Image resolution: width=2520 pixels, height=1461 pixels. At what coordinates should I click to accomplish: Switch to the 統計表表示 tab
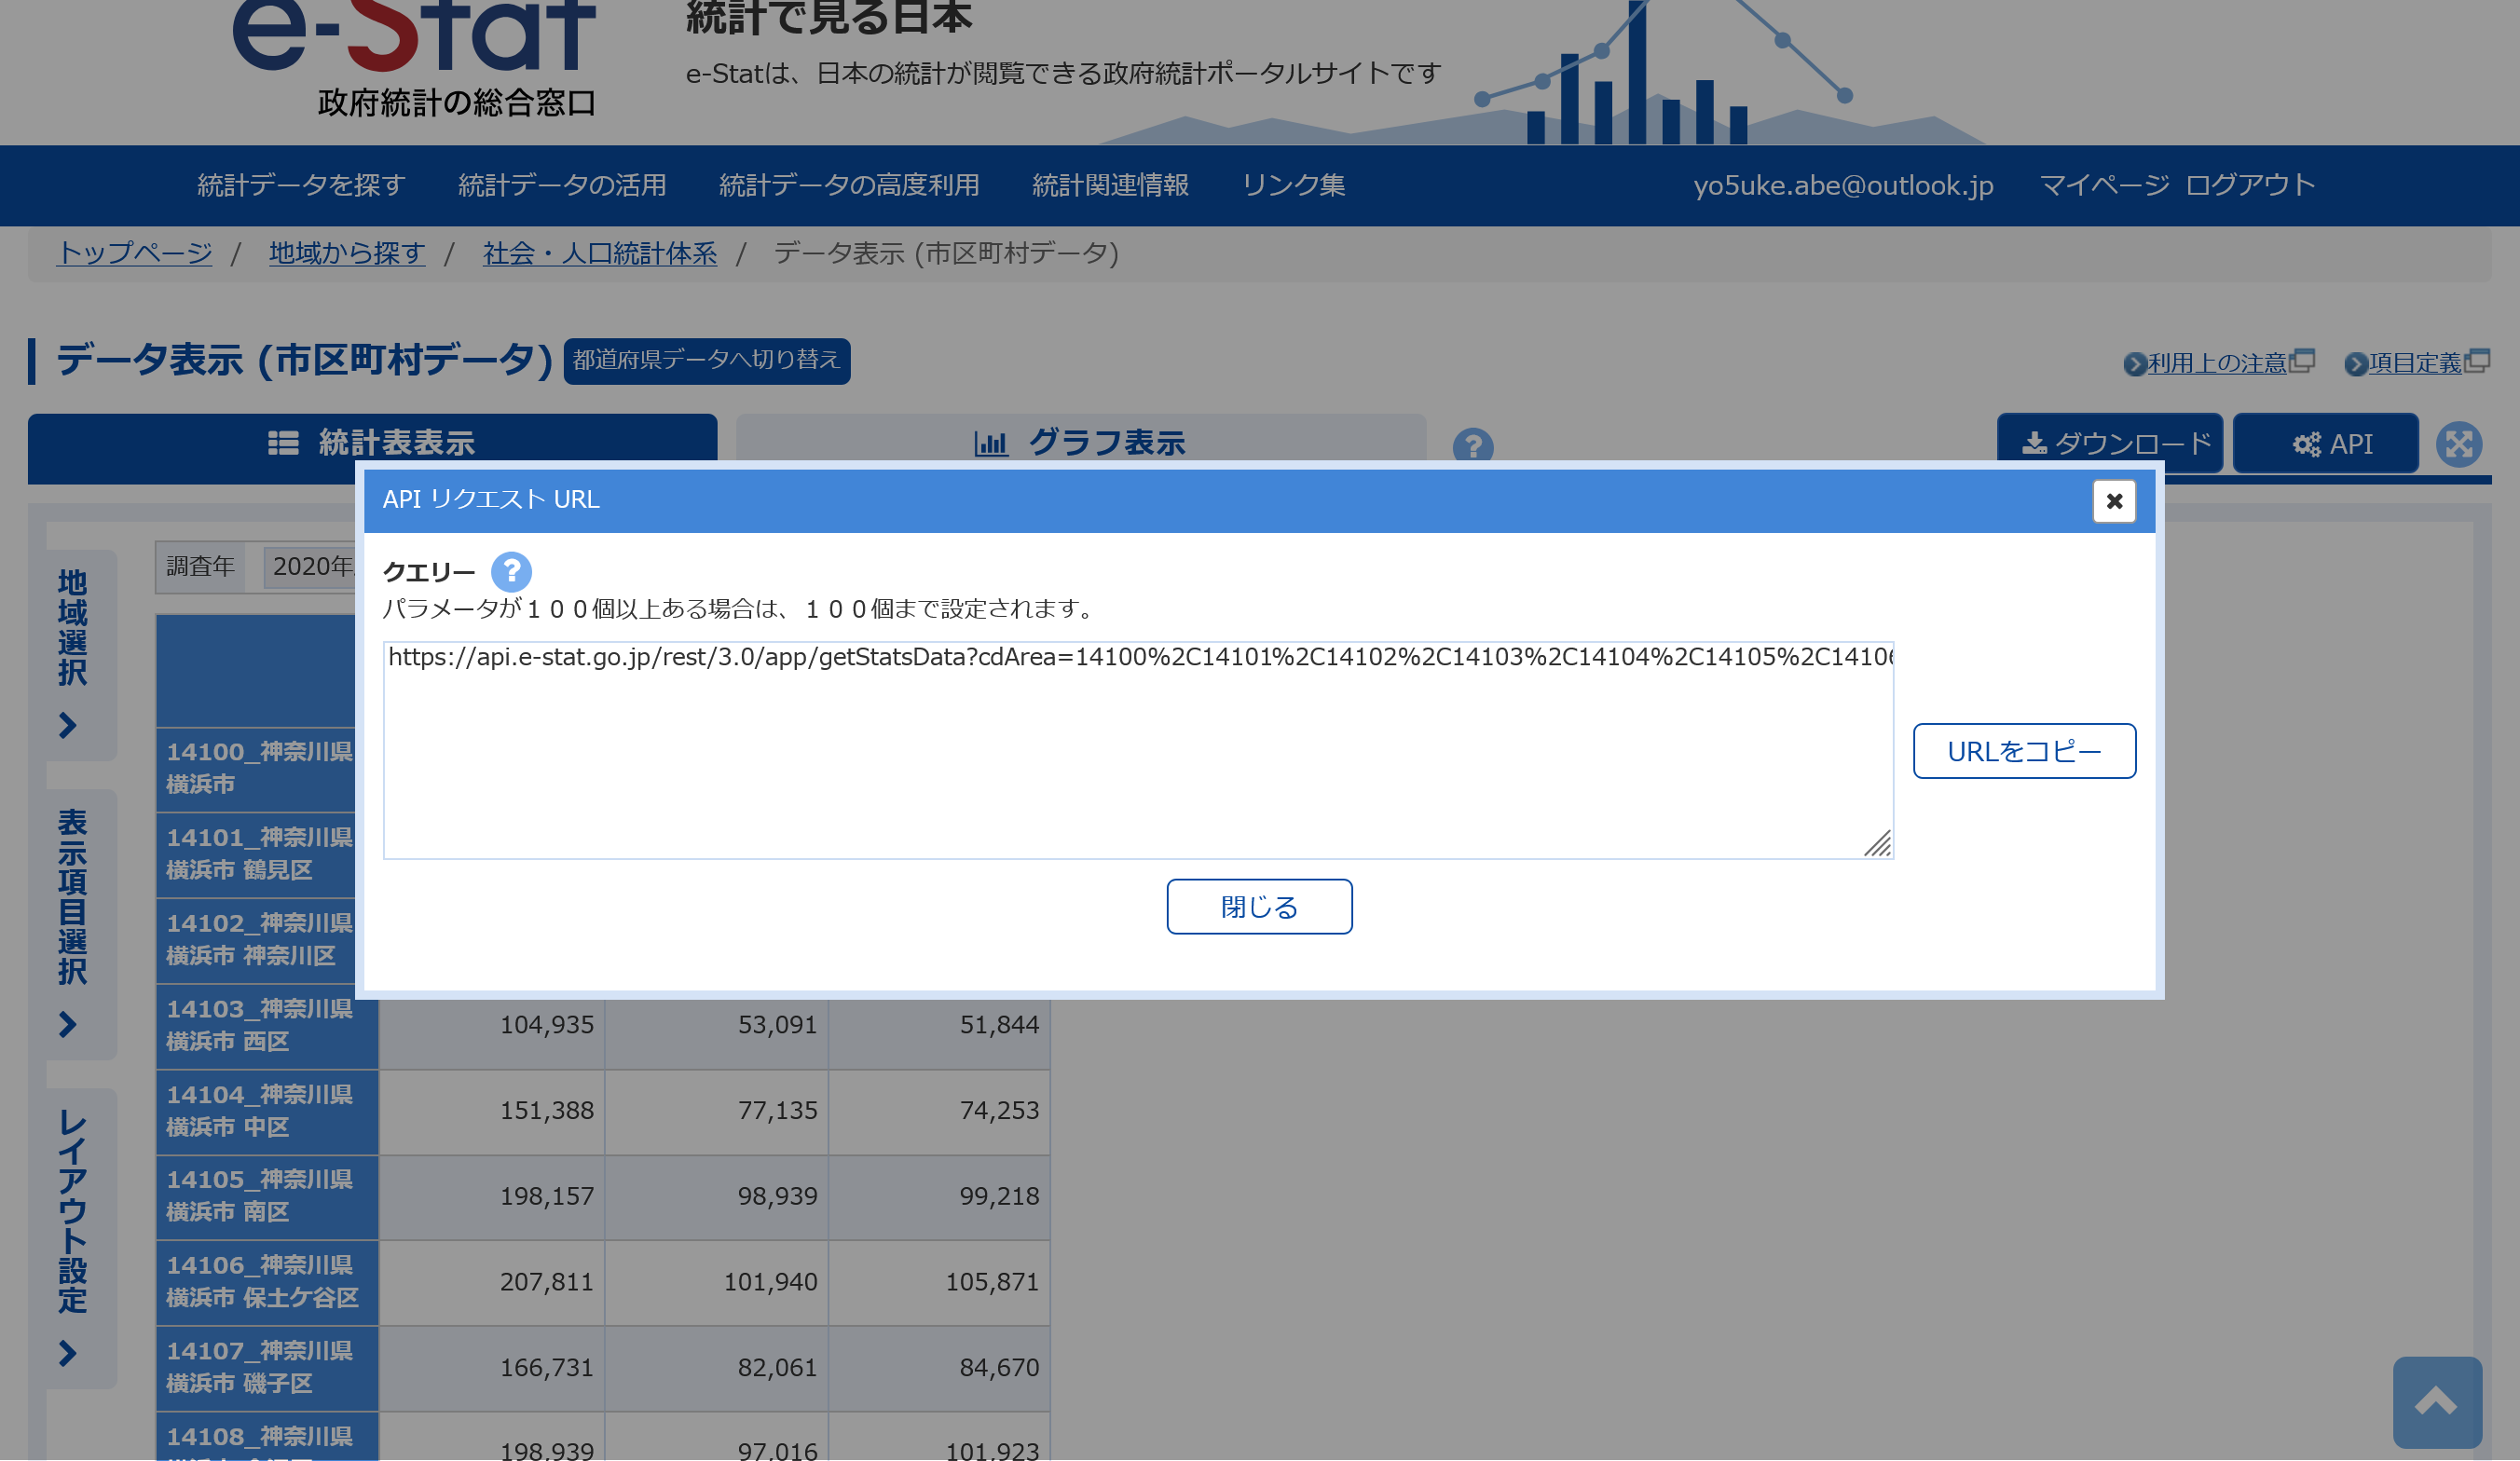pos(372,441)
